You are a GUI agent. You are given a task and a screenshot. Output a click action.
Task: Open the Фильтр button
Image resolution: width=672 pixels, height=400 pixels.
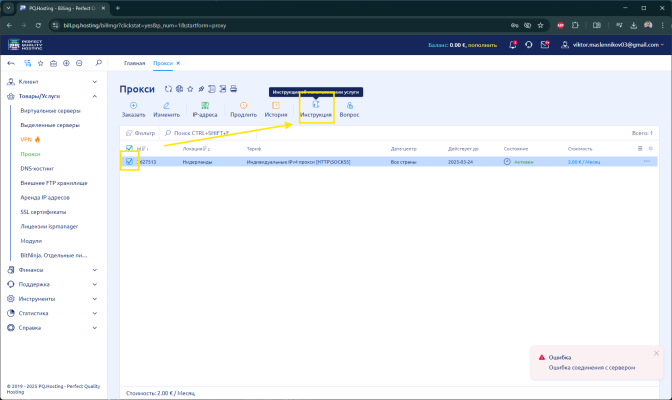point(140,132)
